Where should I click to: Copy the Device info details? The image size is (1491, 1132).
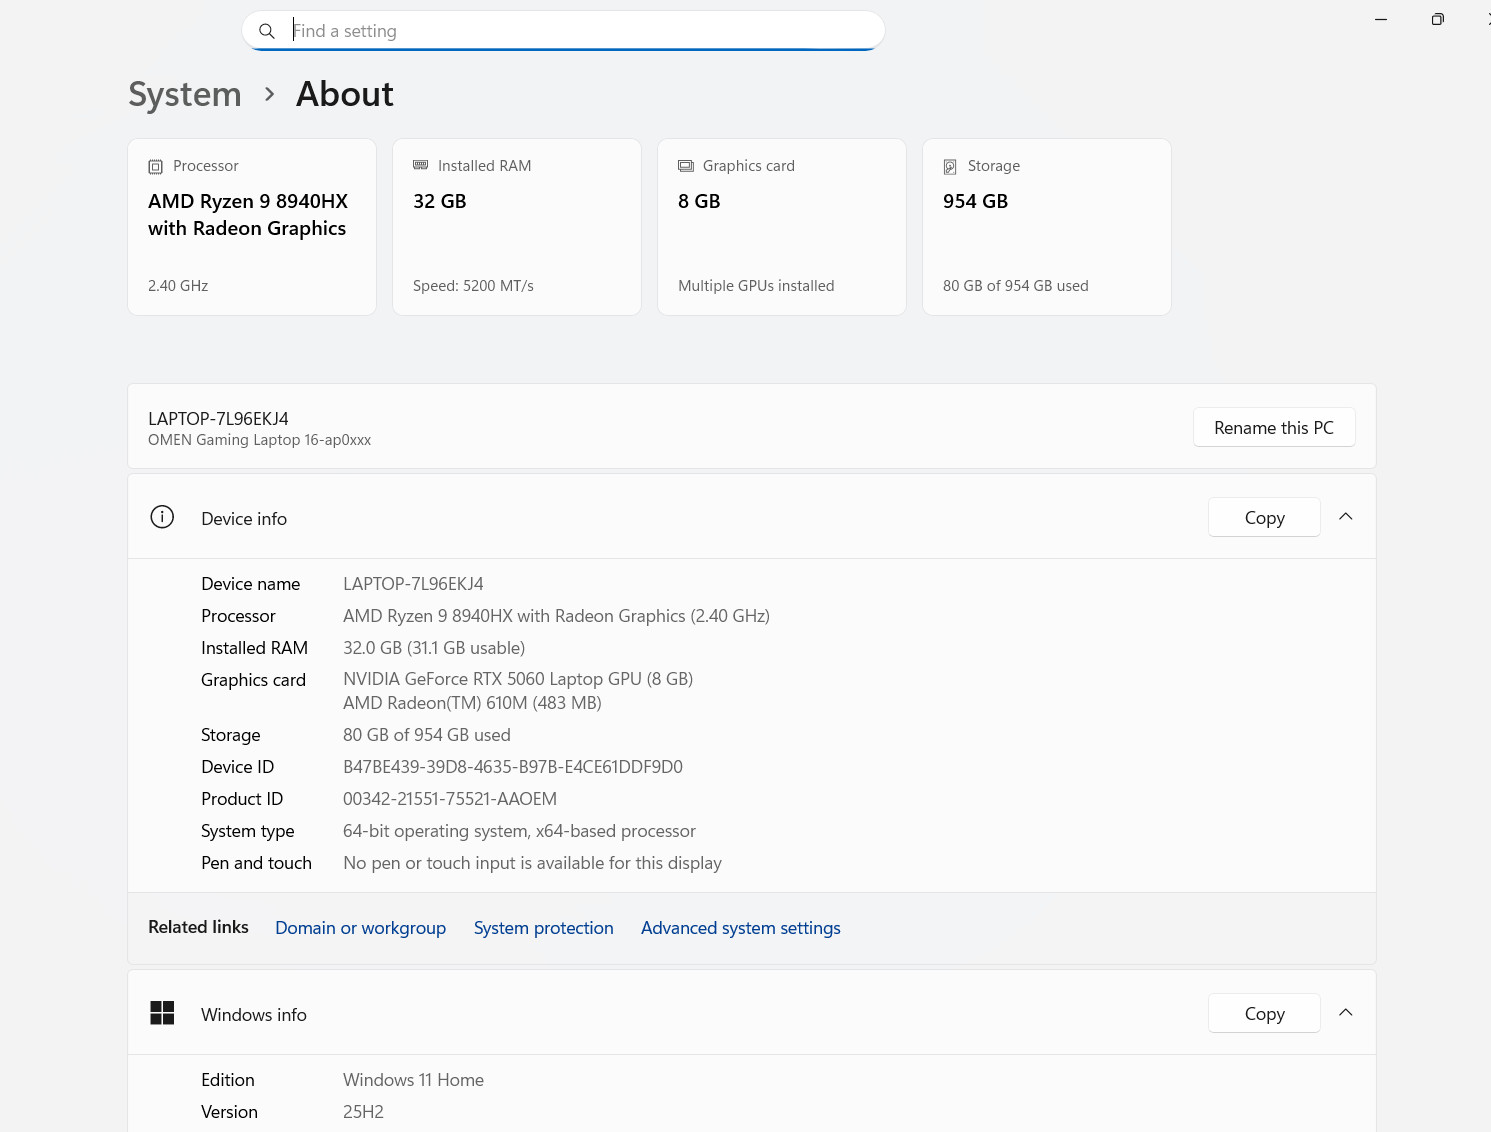1264,517
